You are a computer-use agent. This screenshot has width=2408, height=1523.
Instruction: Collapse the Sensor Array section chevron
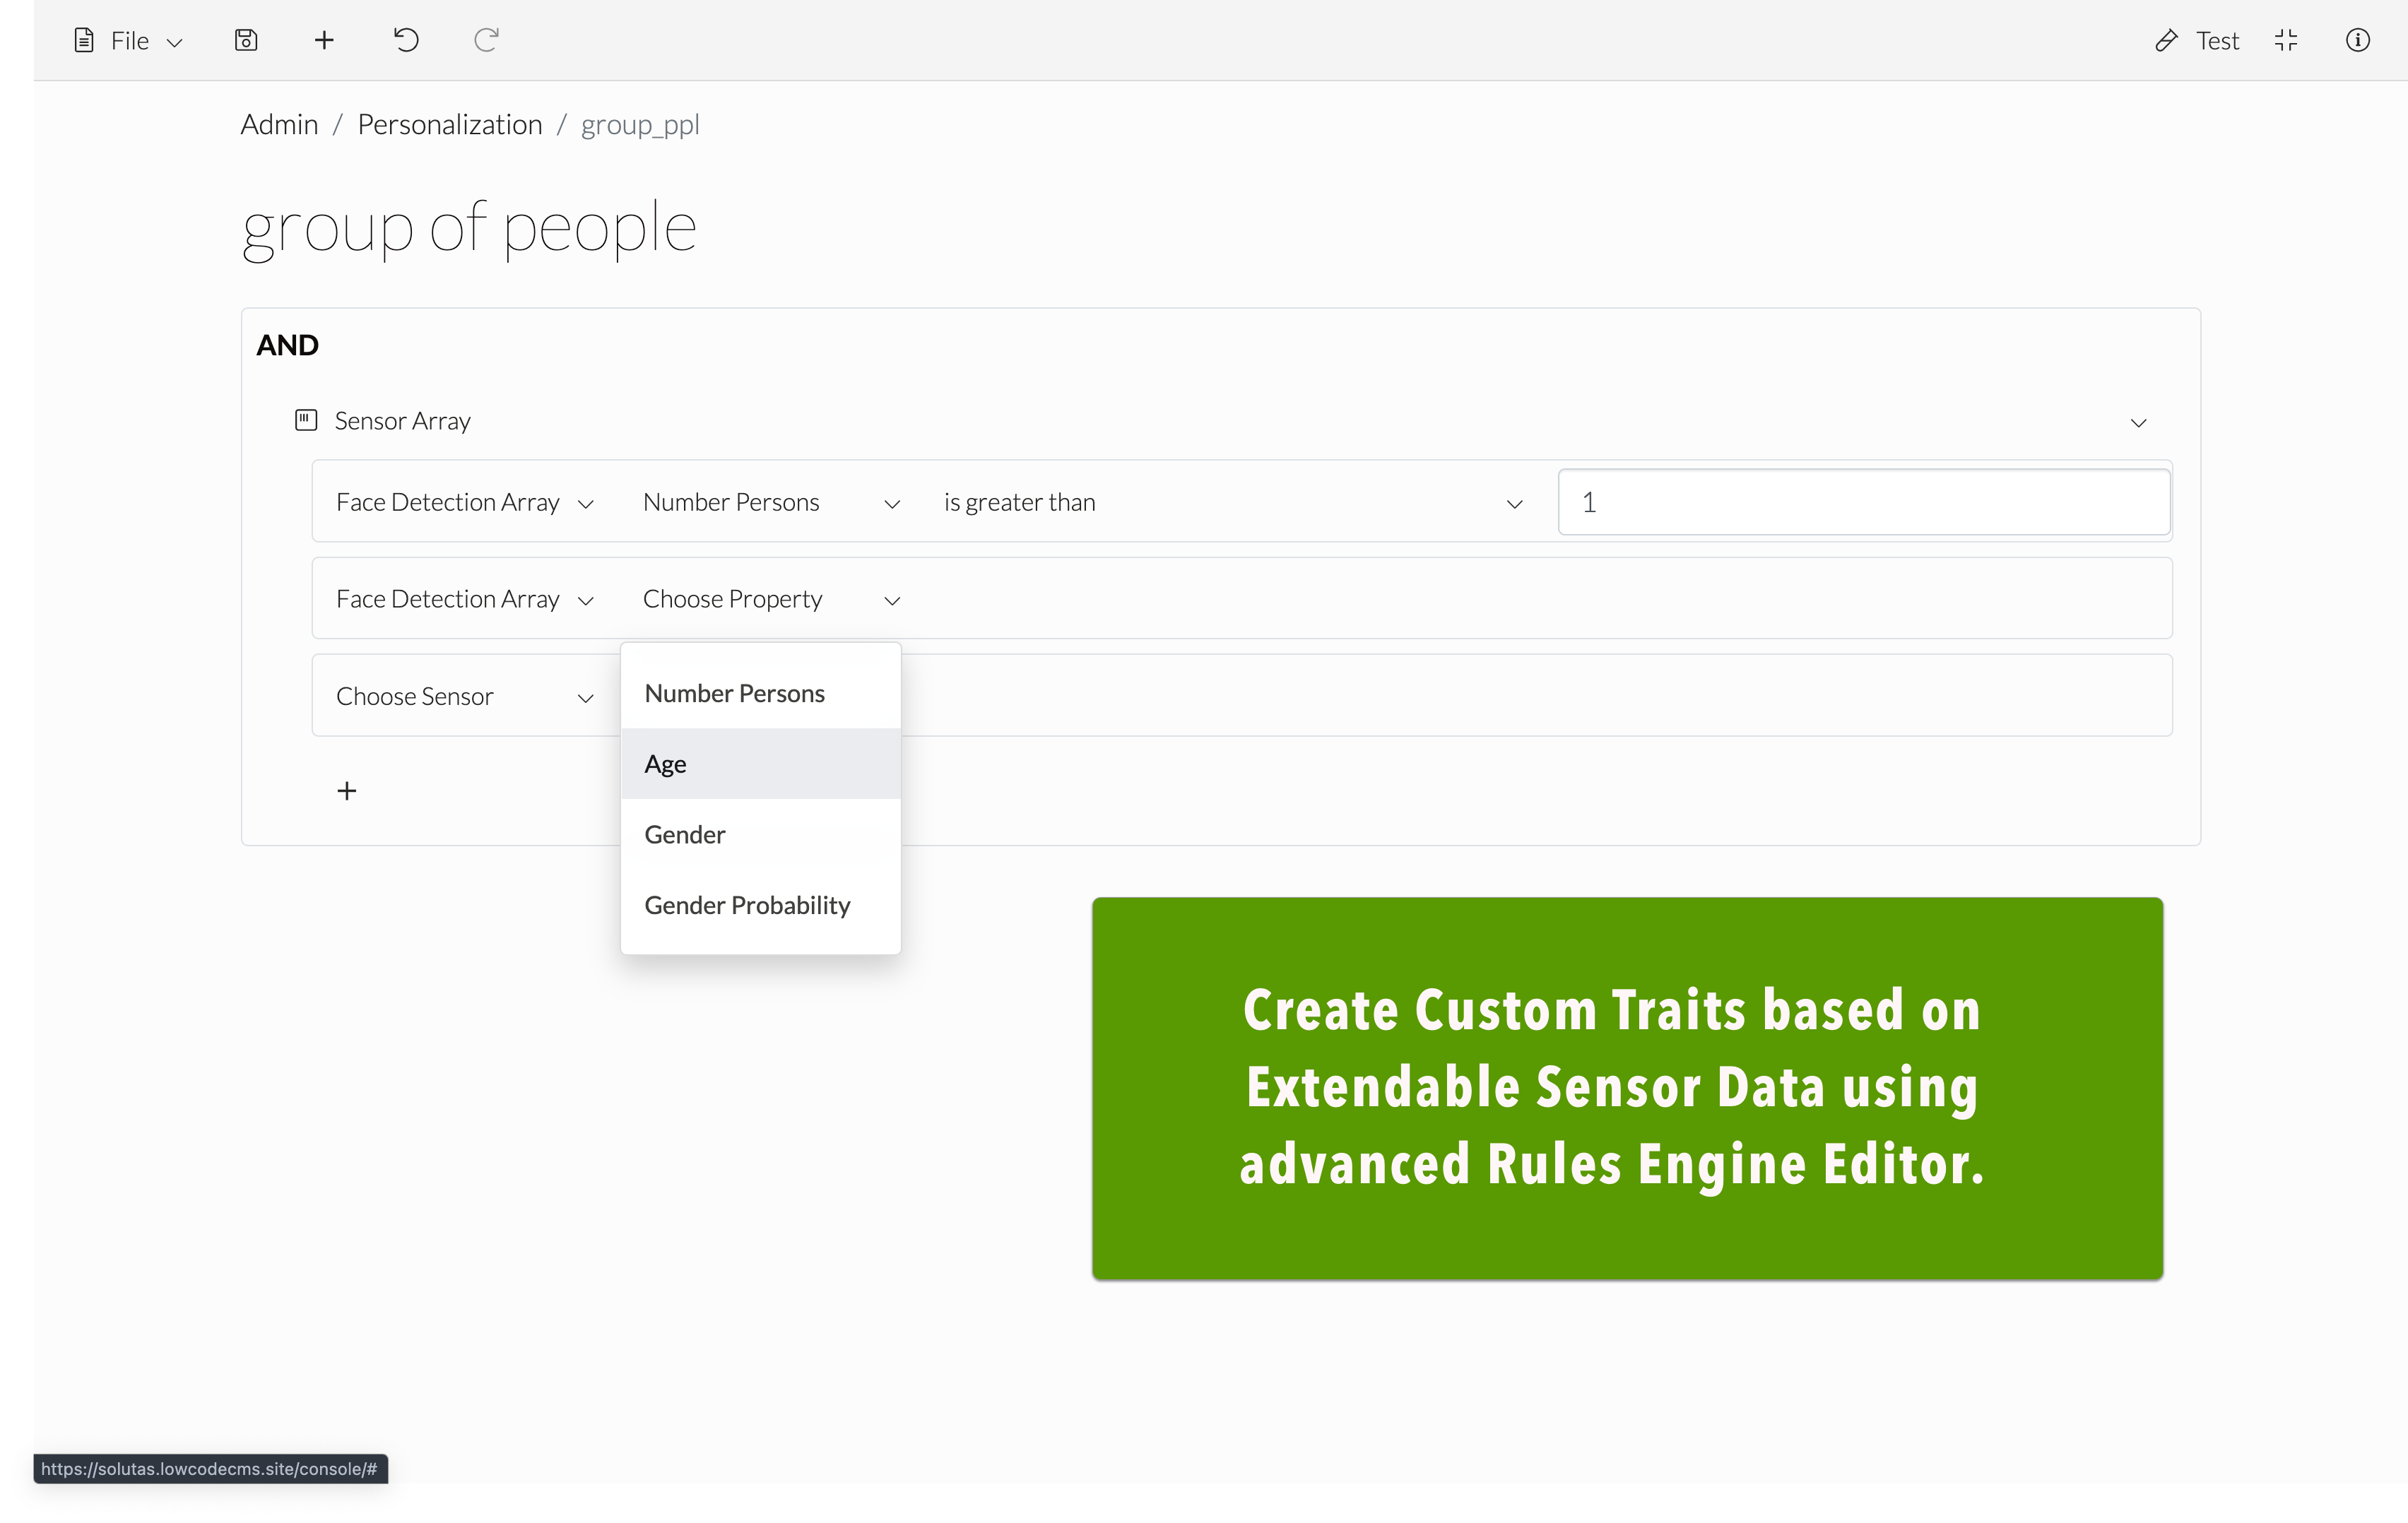pos(2139,422)
